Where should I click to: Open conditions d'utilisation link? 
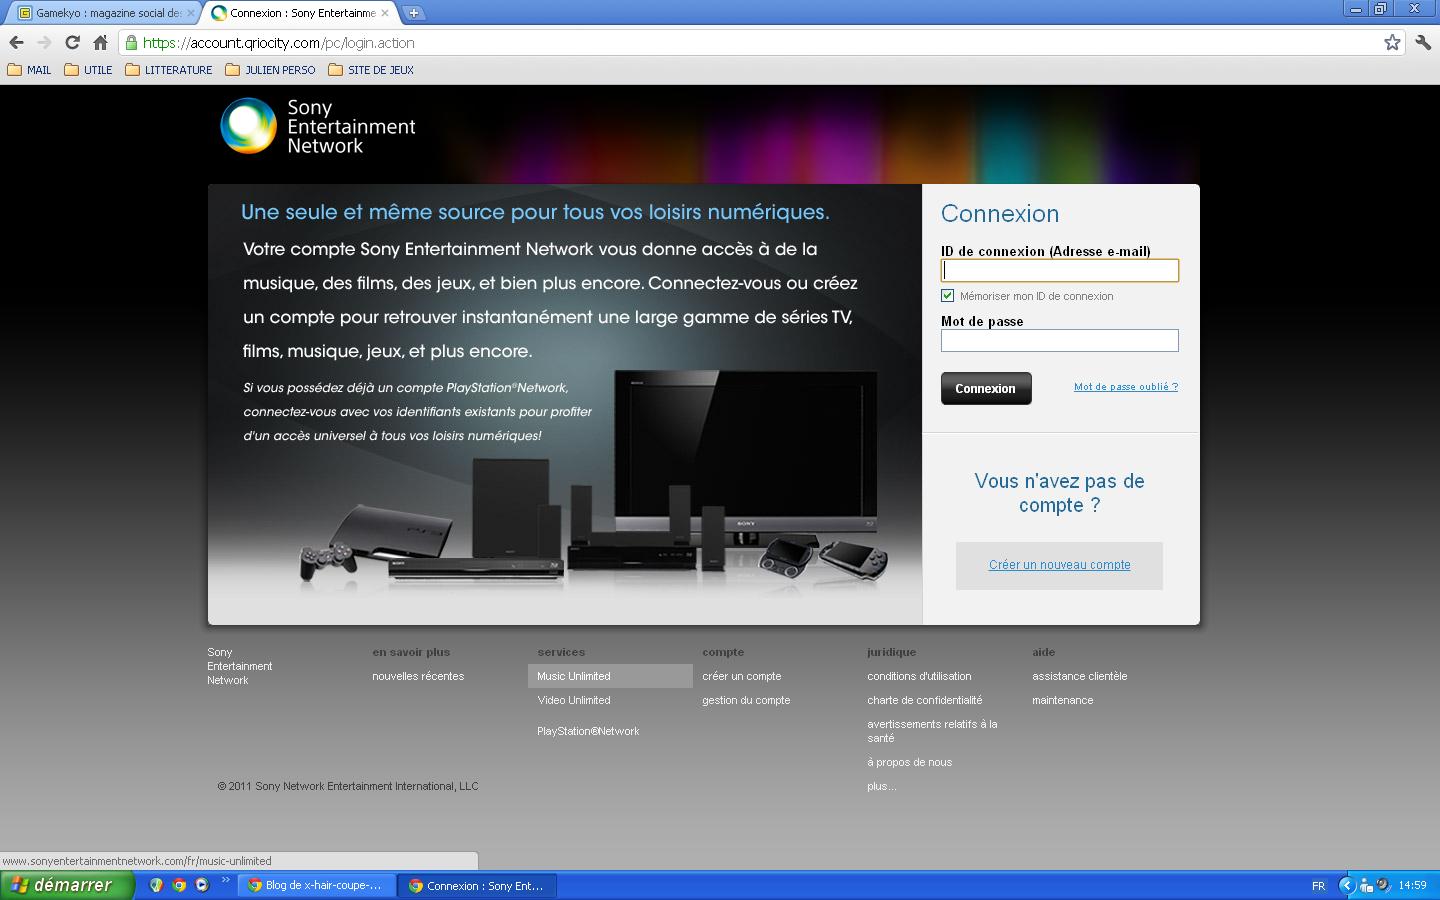coord(919,676)
